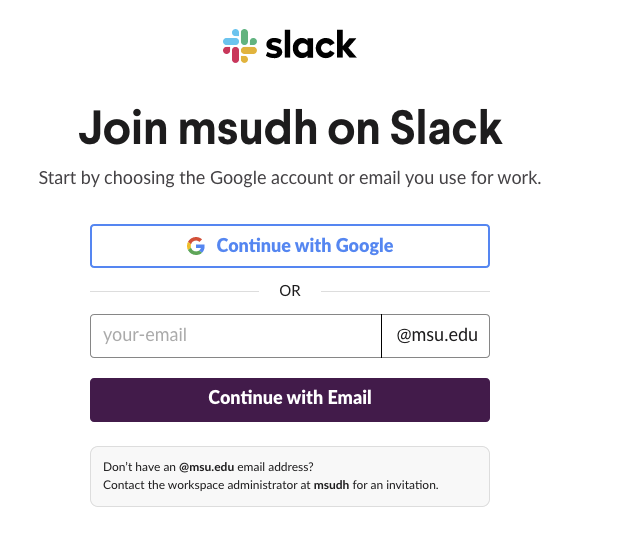
Task: Click the divider line left of OR
Action: tap(174, 291)
